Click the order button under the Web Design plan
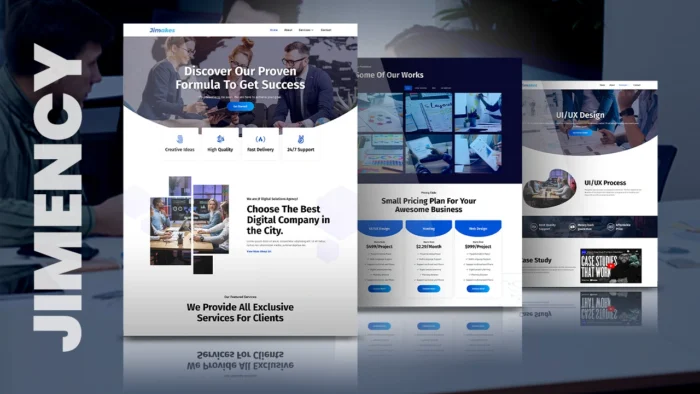Viewport: 700px width, 394px height. [x=478, y=289]
